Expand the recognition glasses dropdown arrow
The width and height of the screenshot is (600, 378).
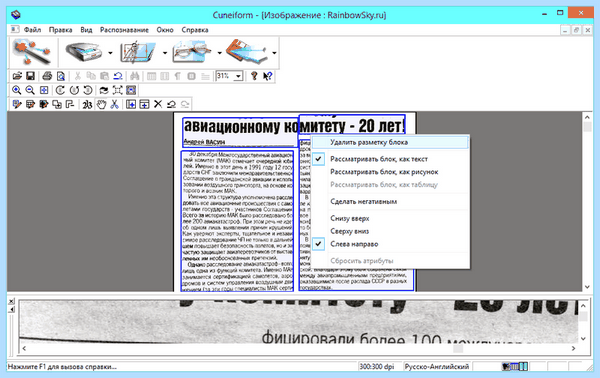[x=219, y=53]
